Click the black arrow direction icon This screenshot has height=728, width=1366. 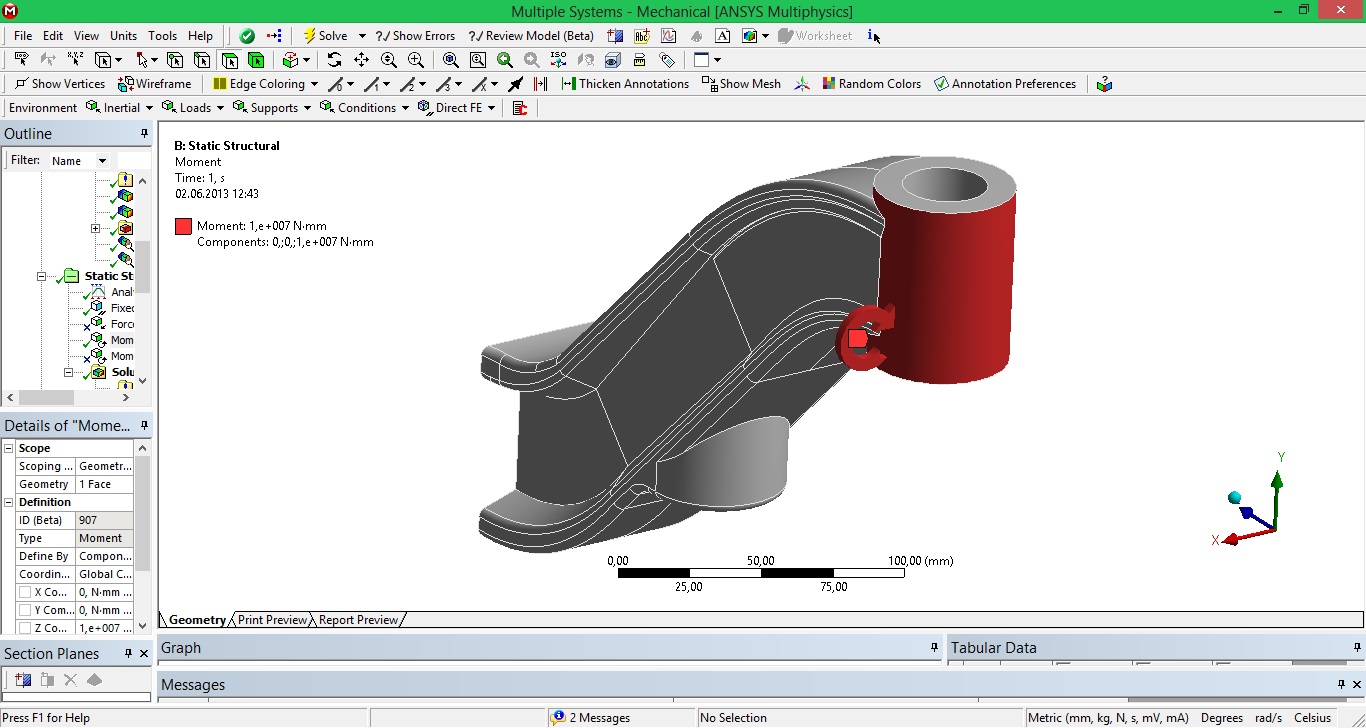point(516,84)
